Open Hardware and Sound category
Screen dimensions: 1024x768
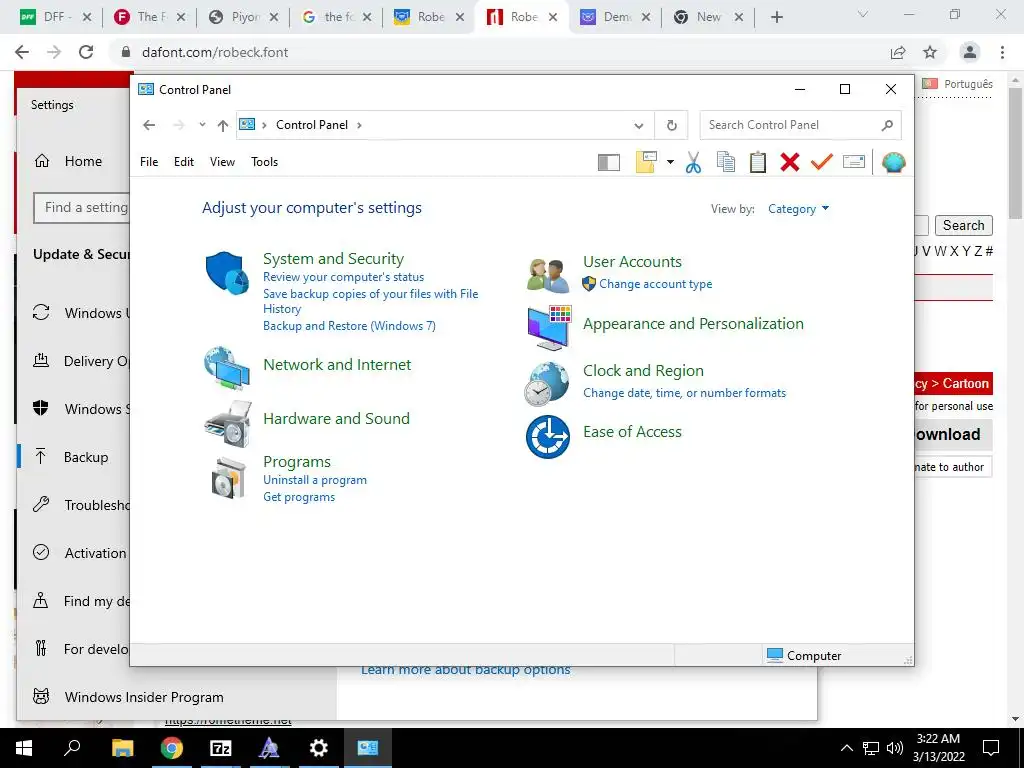tap(336, 419)
